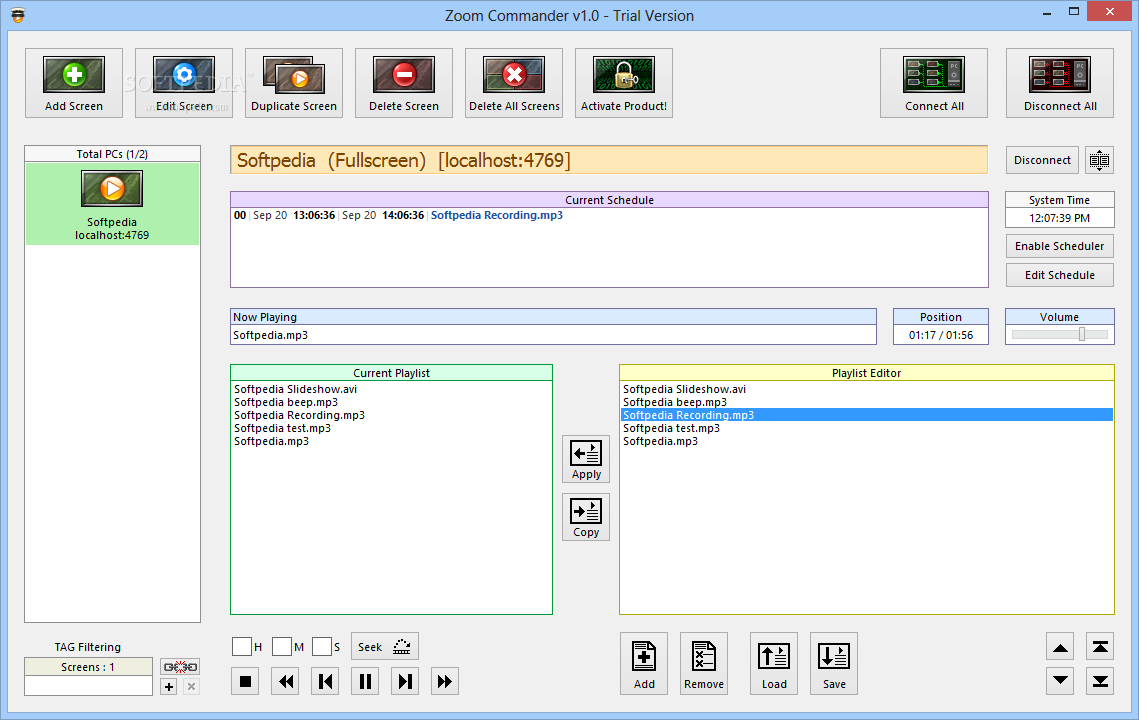This screenshot has width=1139, height=720.
Task: Click Delete All Screens icon
Action: tap(514, 83)
